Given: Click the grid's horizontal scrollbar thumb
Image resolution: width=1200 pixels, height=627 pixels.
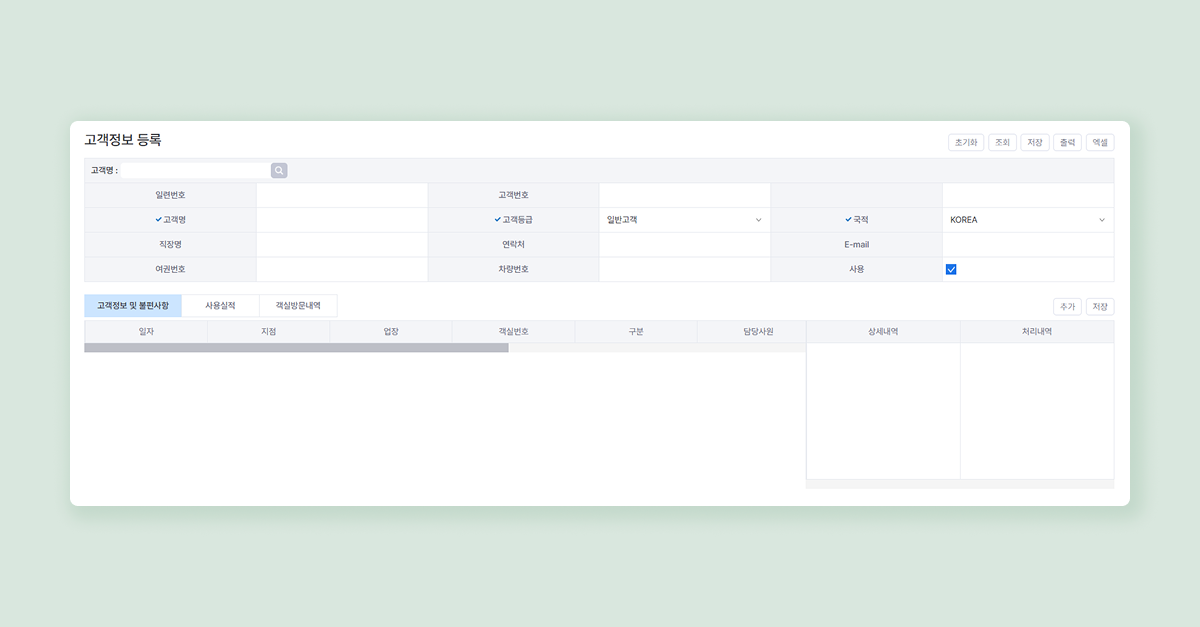Looking at the screenshot, I should pyautogui.click(x=297, y=348).
